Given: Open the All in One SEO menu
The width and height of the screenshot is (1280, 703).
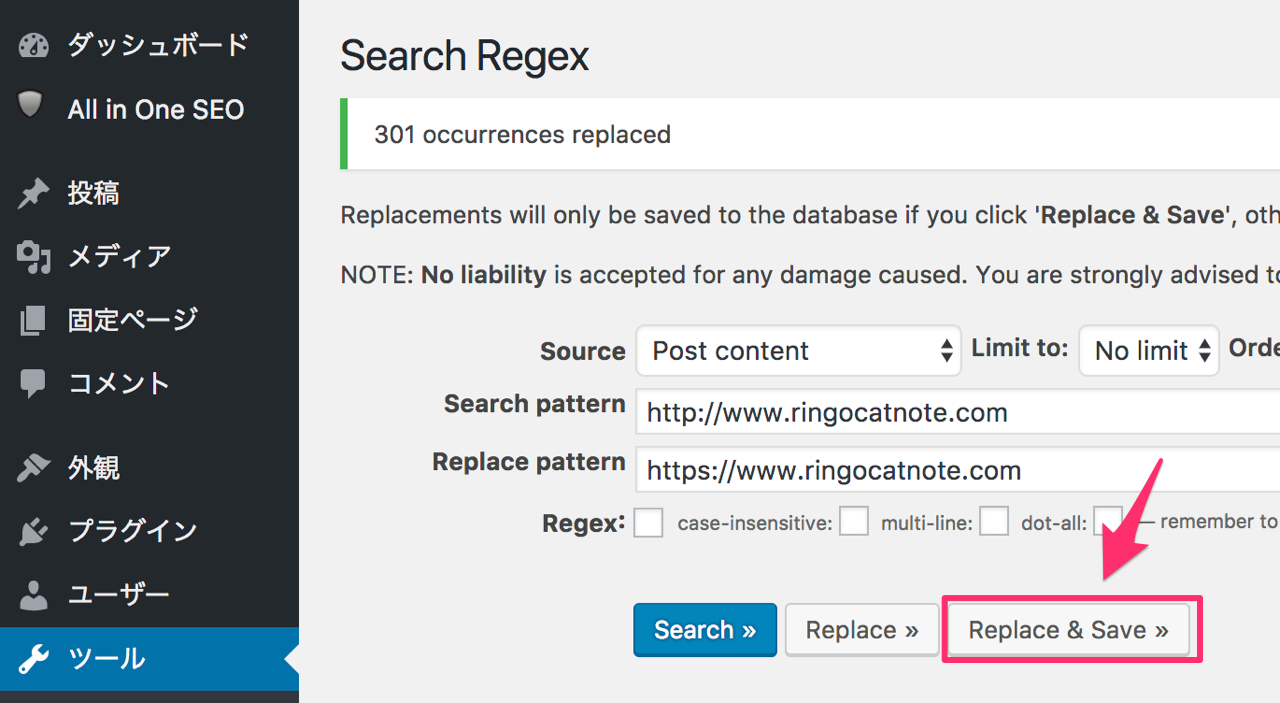Looking at the screenshot, I should 155,109.
